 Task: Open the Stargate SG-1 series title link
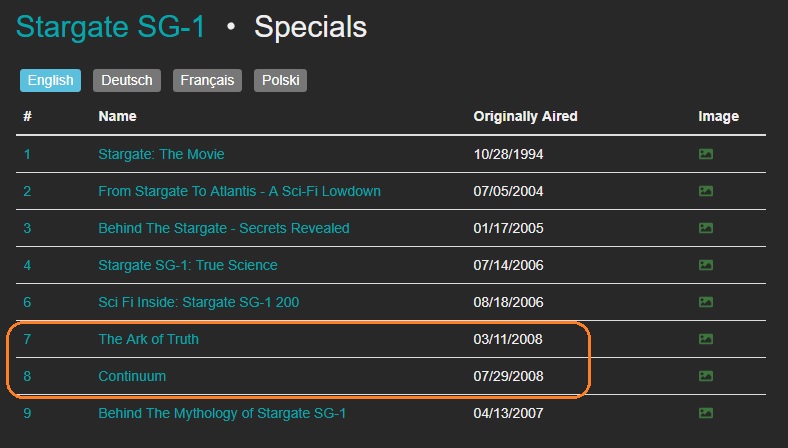[110, 27]
